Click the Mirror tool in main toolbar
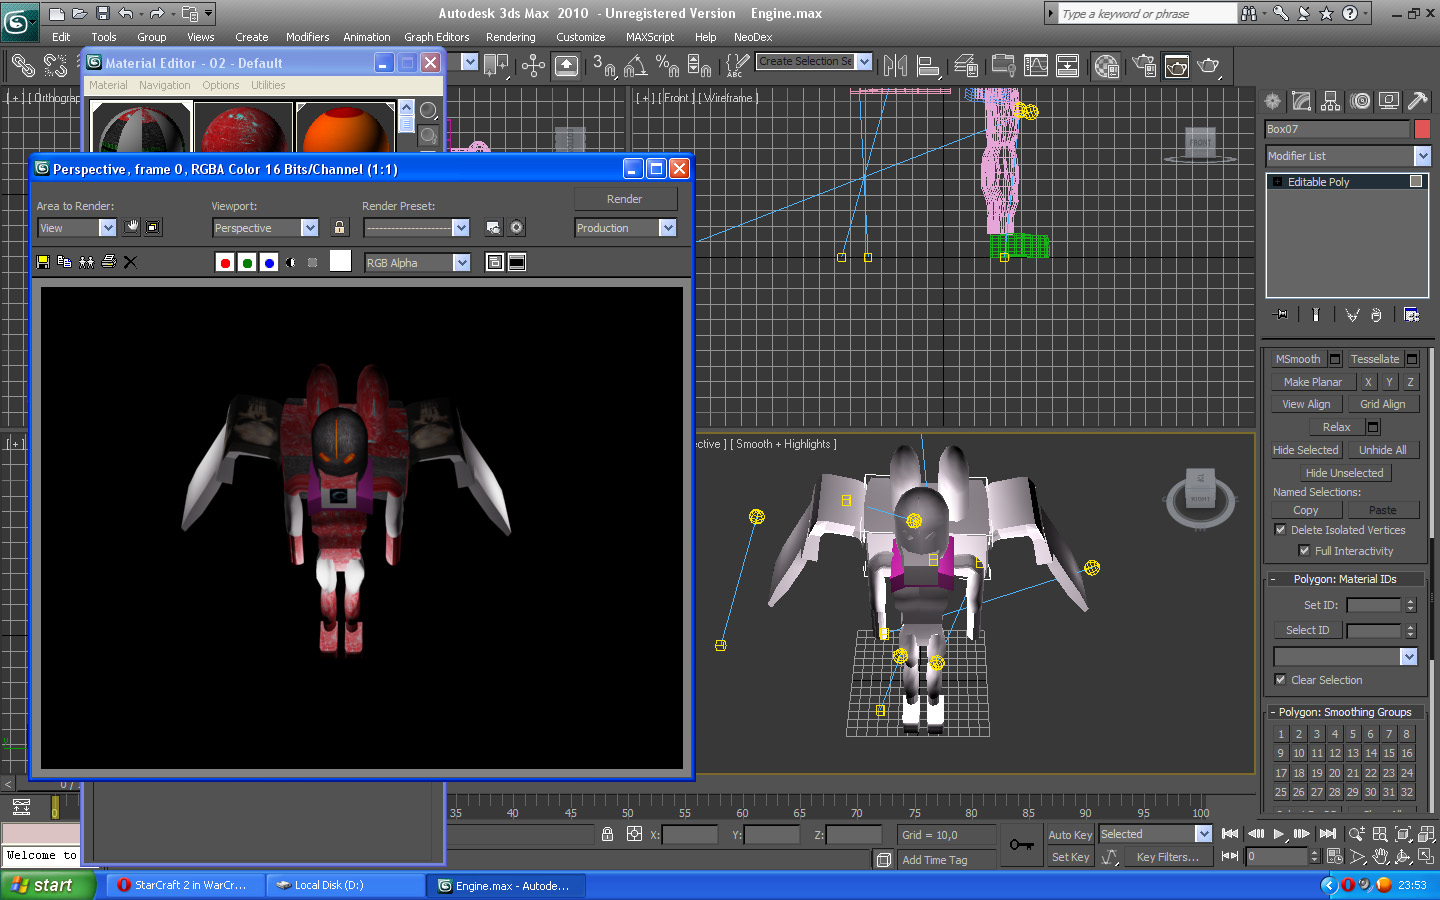The height and width of the screenshot is (900, 1440). coord(896,66)
